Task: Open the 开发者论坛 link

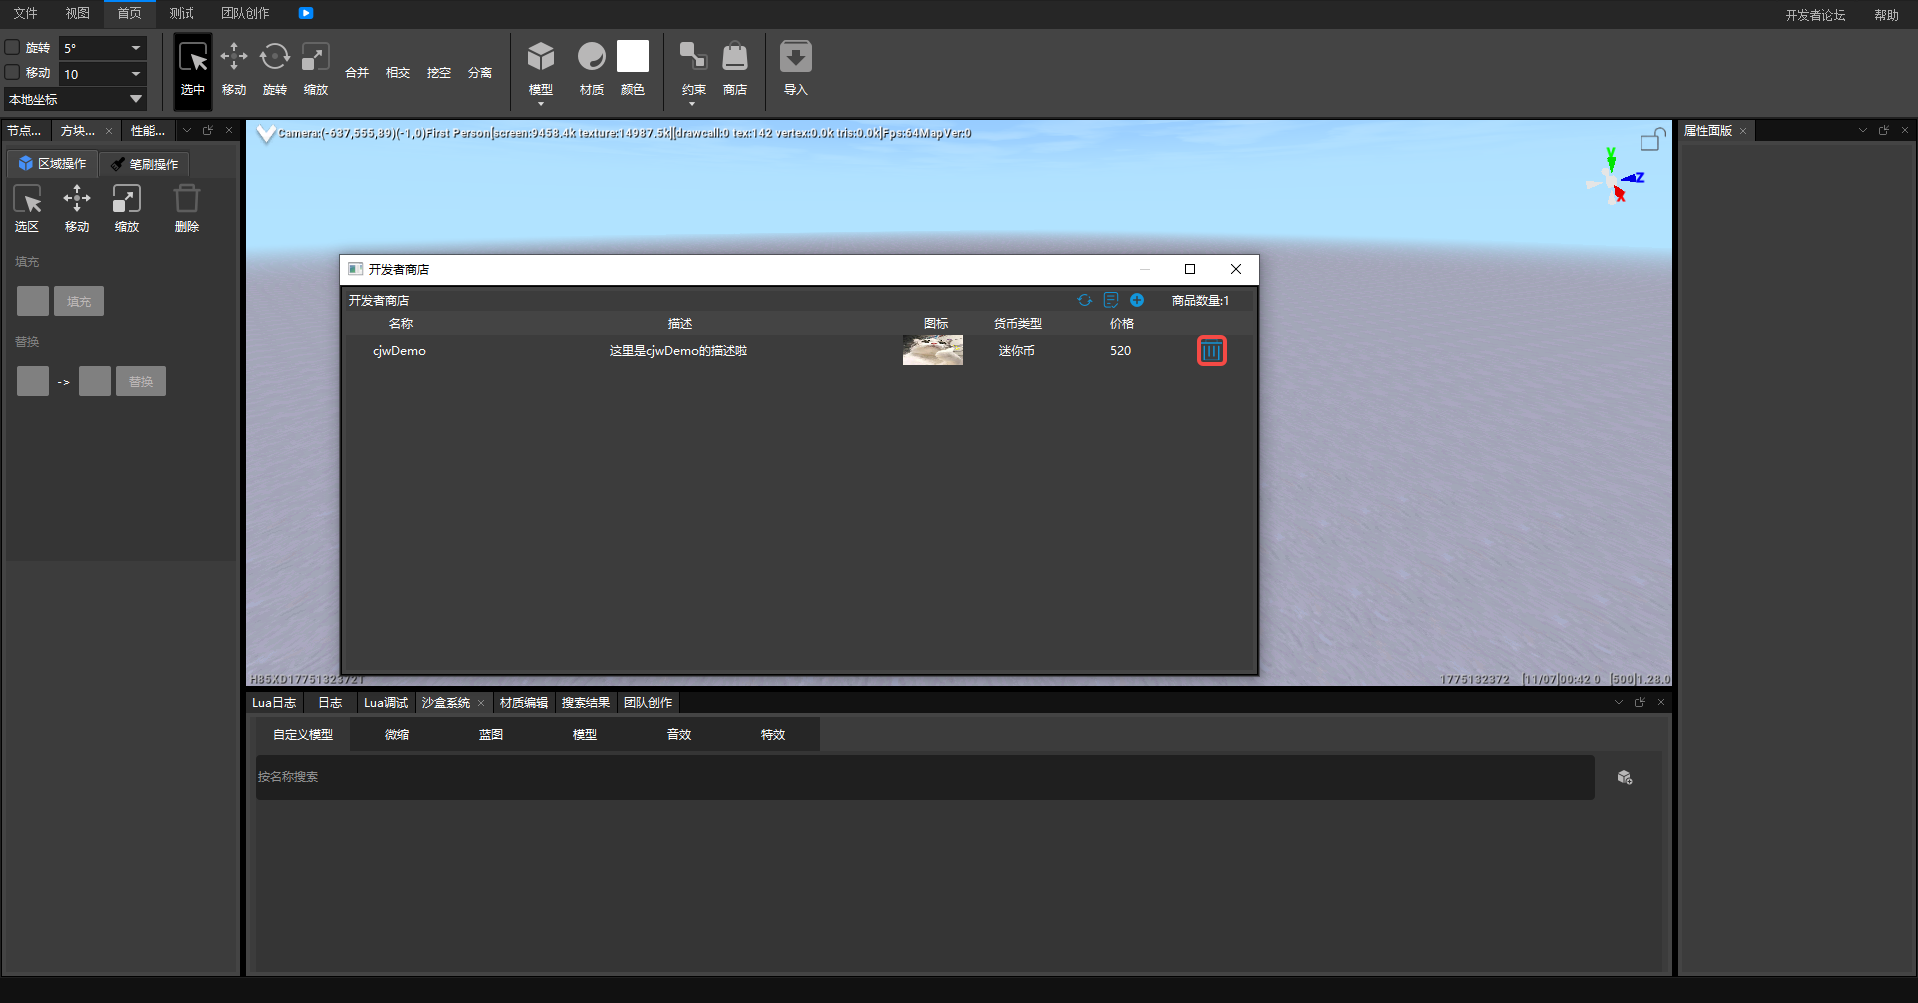Action: pyautogui.click(x=1815, y=15)
